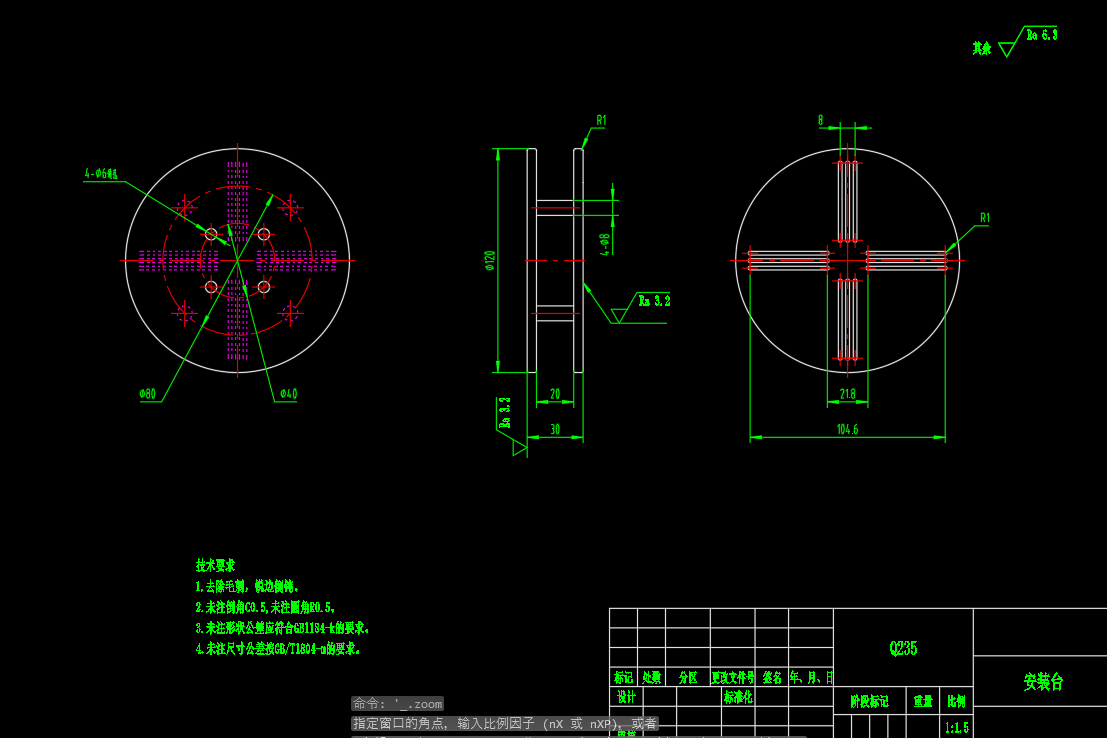Select the vertical 'Ra 3.2' roughness label
The width and height of the screenshot is (1107, 738).
(505, 412)
